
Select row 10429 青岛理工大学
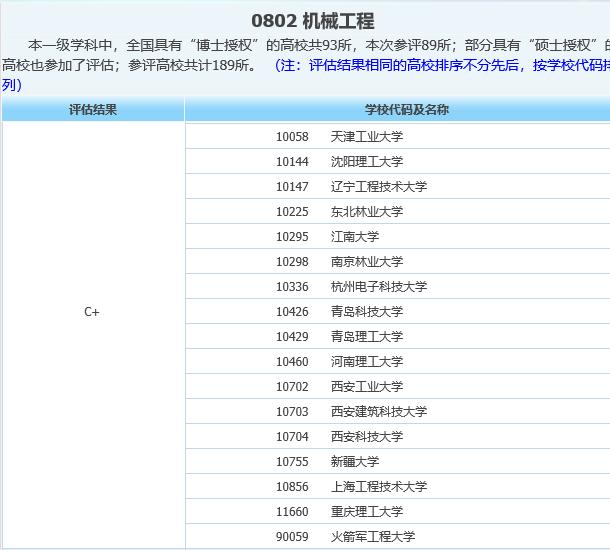tap(398, 336)
